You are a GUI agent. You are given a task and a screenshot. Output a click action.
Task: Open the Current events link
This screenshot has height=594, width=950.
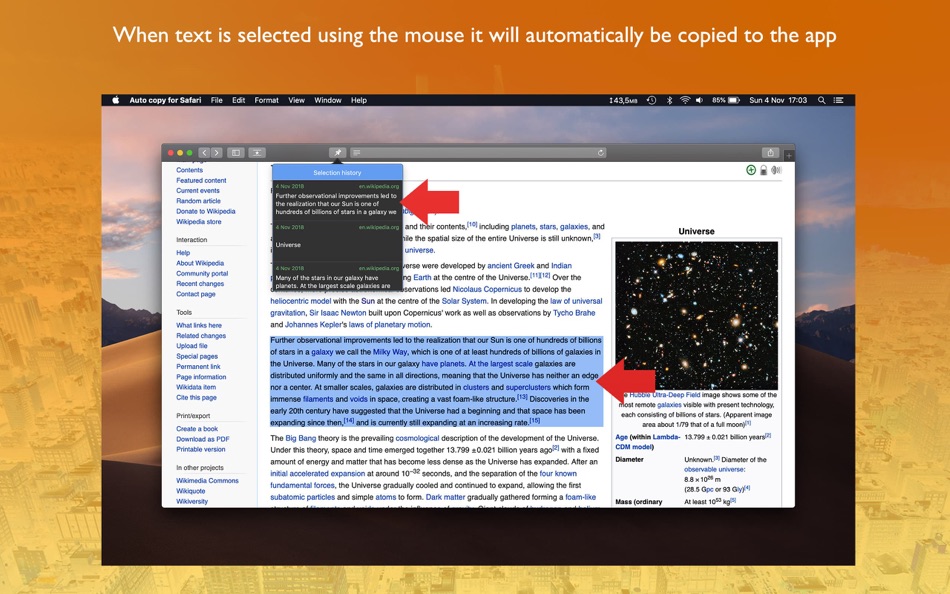(198, 191)
